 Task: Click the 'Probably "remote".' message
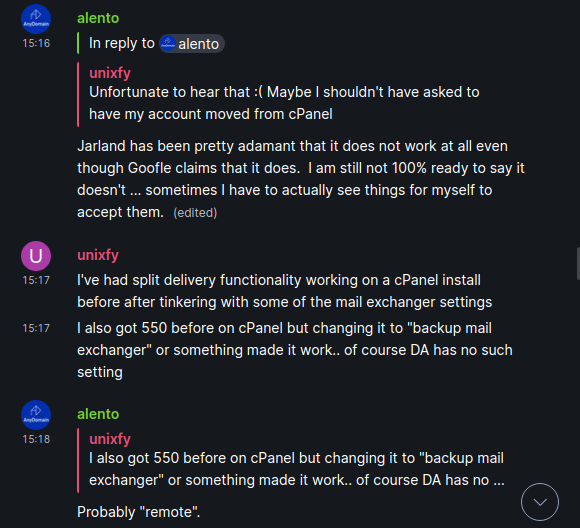pos(139,512)
